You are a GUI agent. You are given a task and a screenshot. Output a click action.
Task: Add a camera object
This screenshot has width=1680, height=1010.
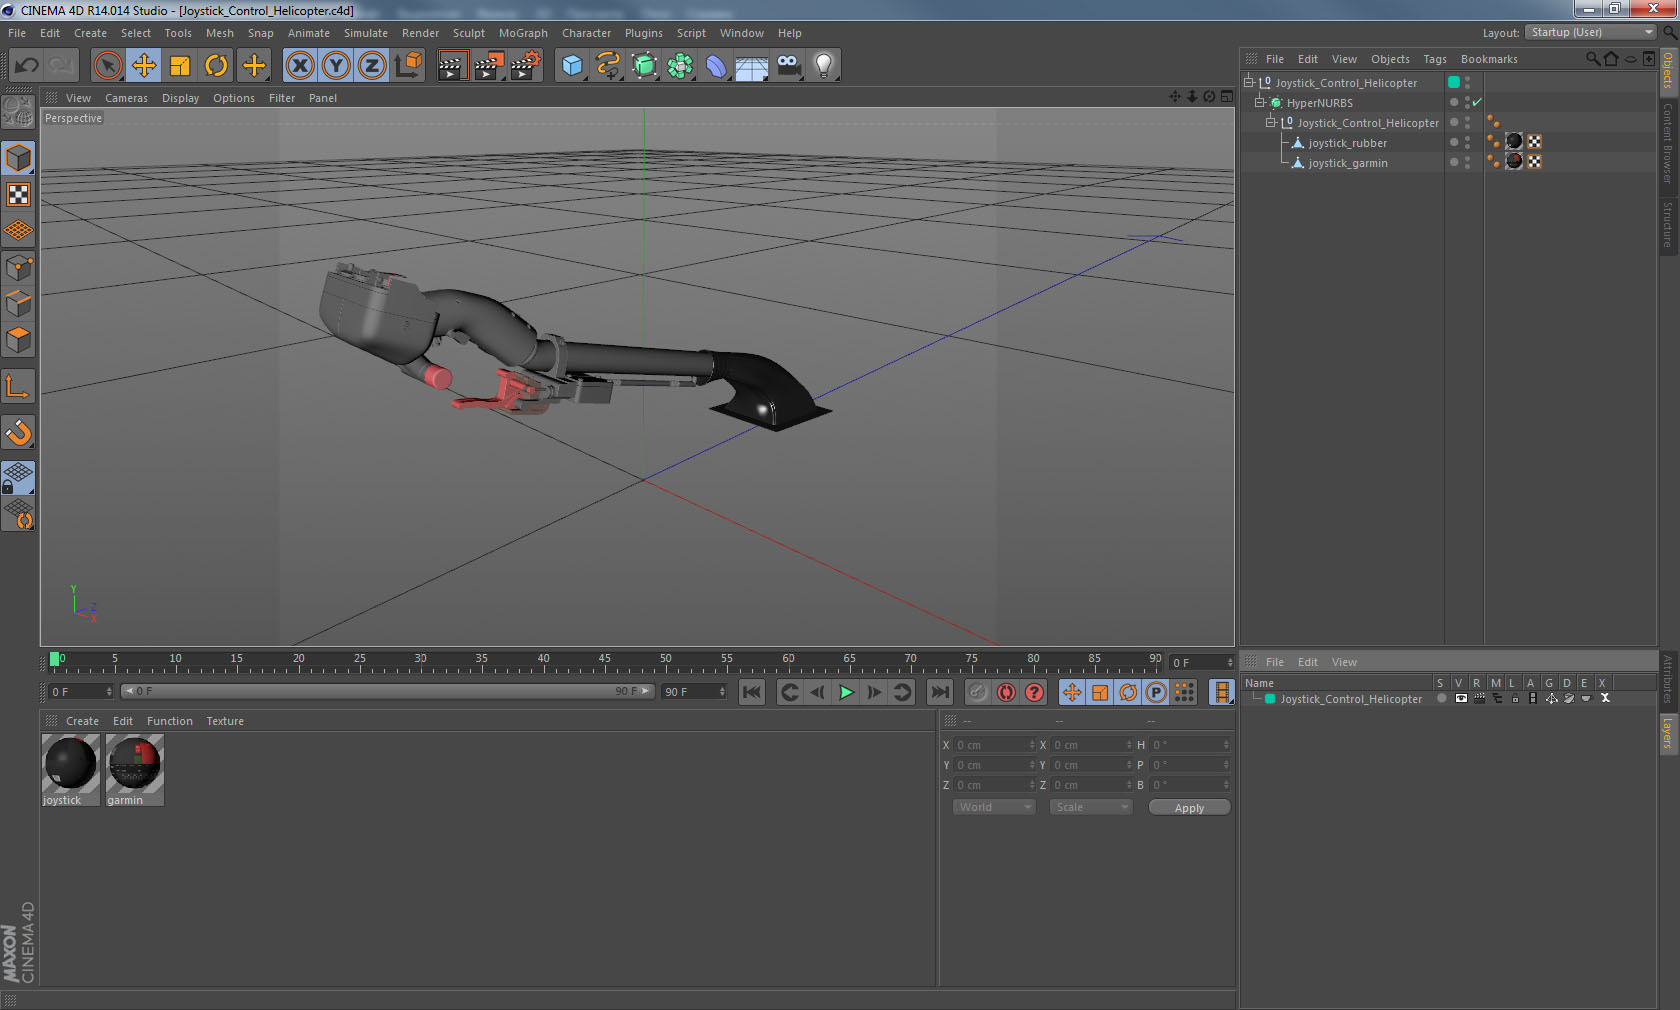(788, 66)
